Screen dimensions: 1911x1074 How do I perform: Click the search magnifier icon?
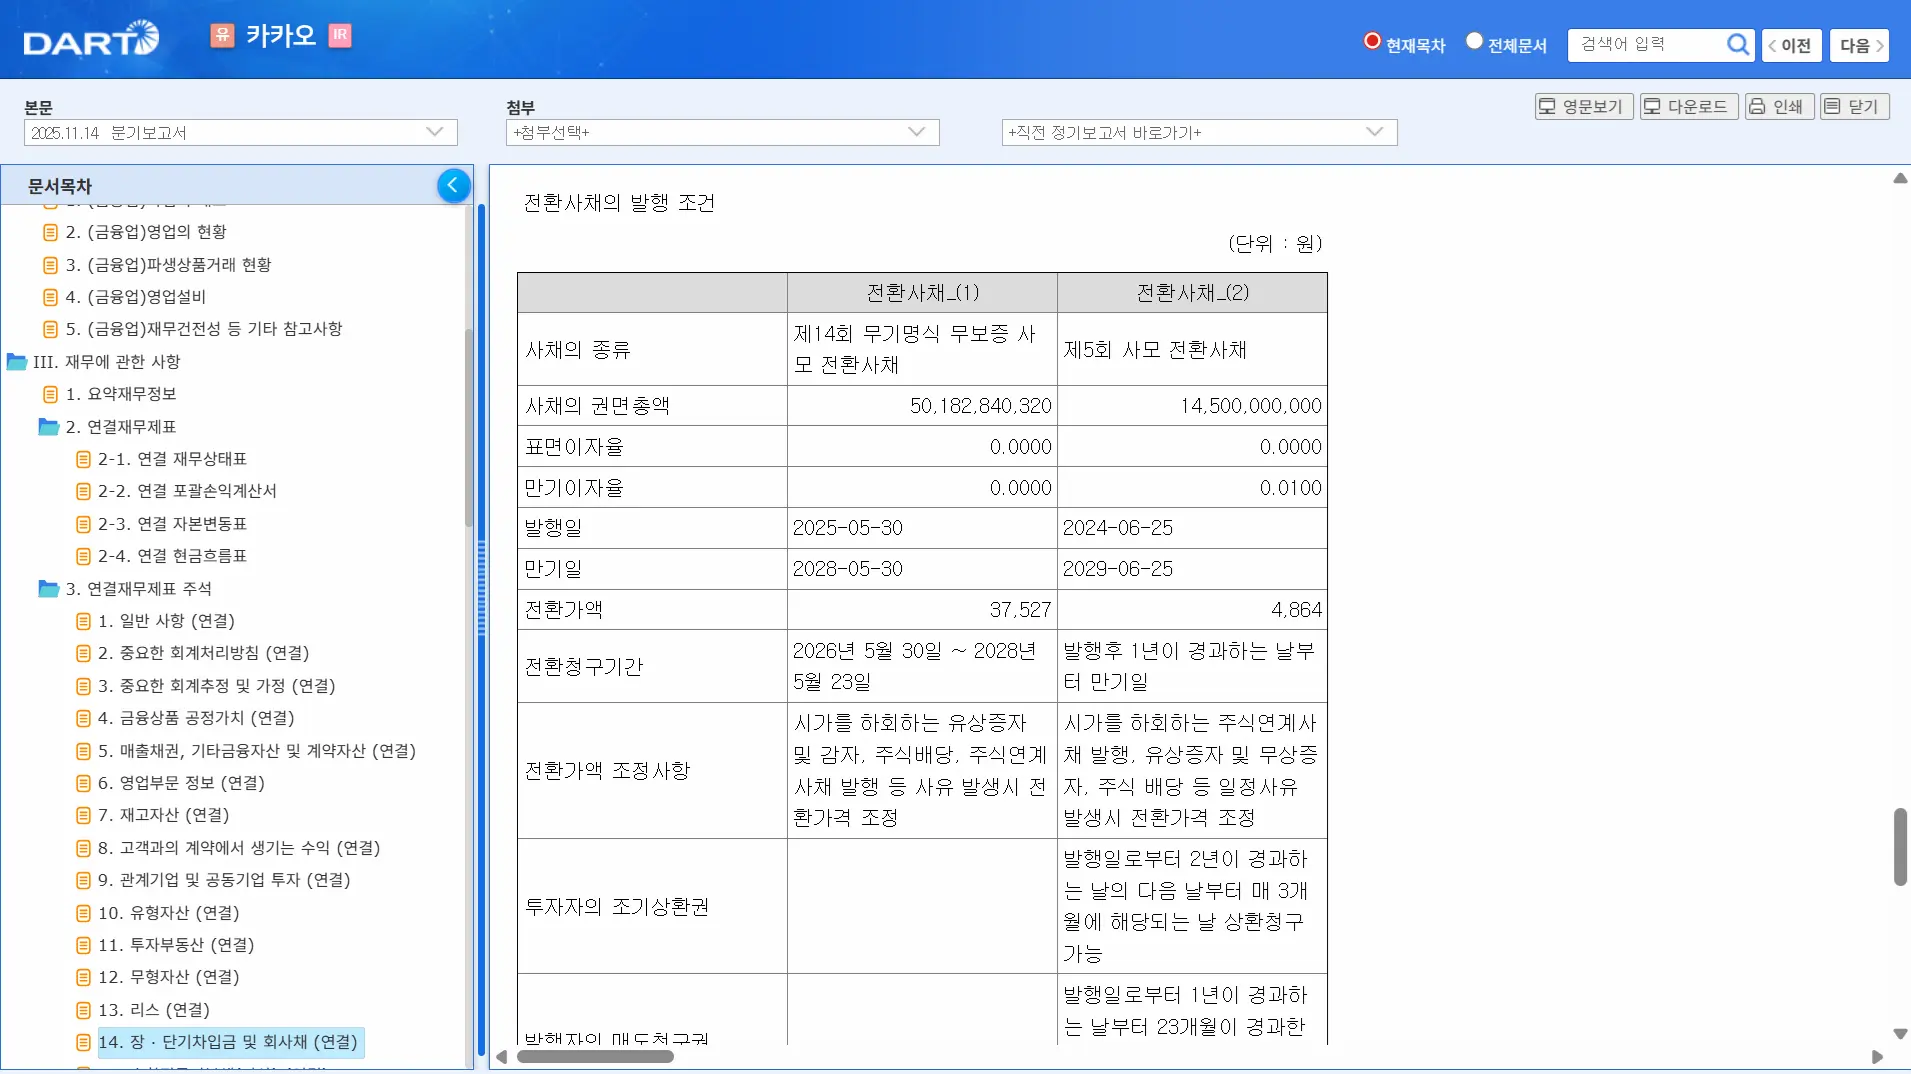(1740, 44)
